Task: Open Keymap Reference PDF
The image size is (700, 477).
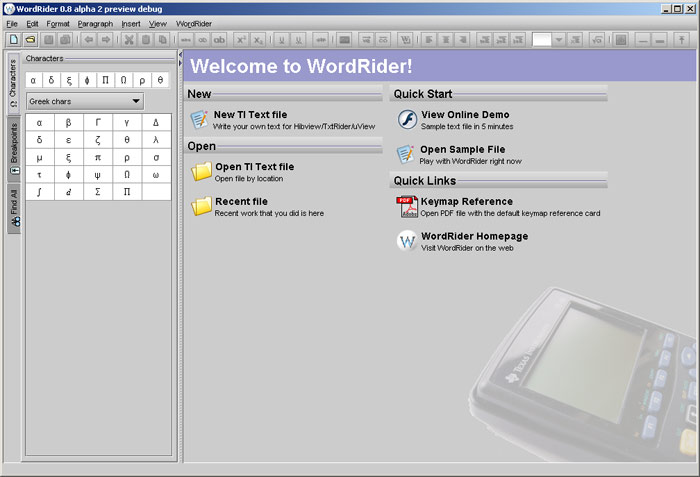Action: click(x=467, y=201)
